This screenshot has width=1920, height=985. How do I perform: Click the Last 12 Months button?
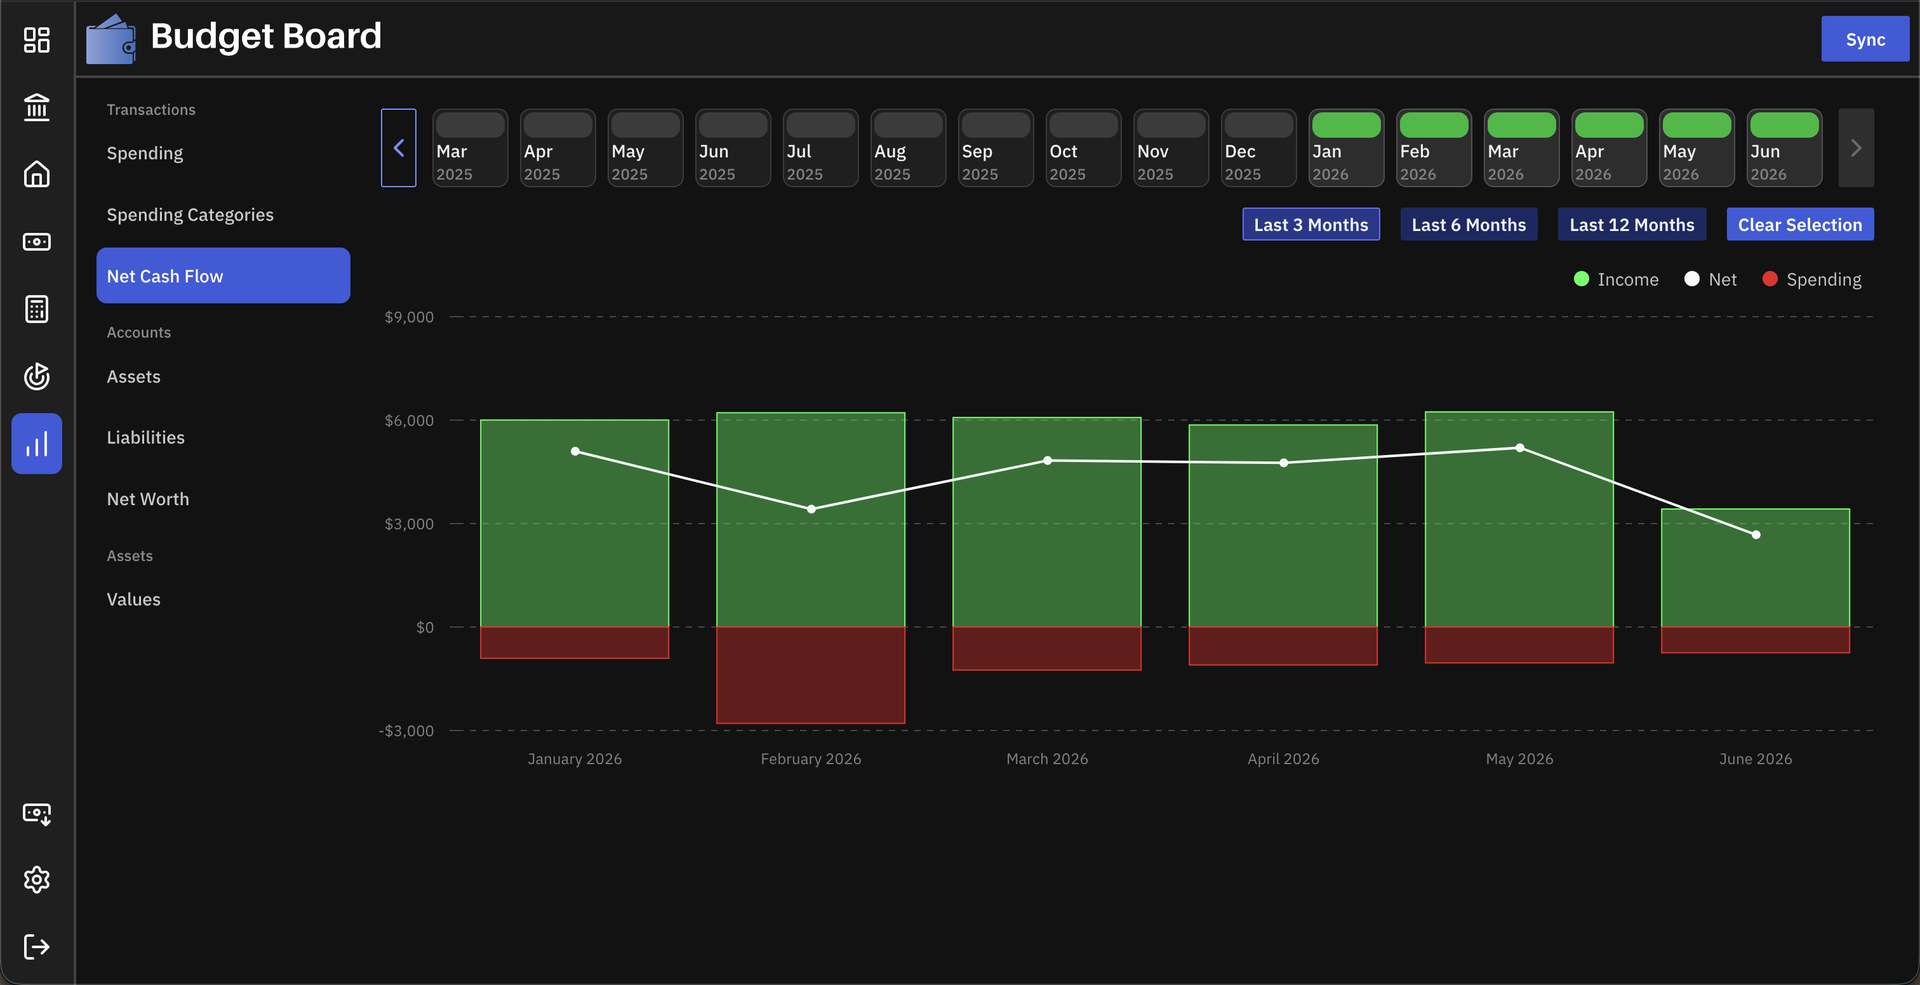1632,225
